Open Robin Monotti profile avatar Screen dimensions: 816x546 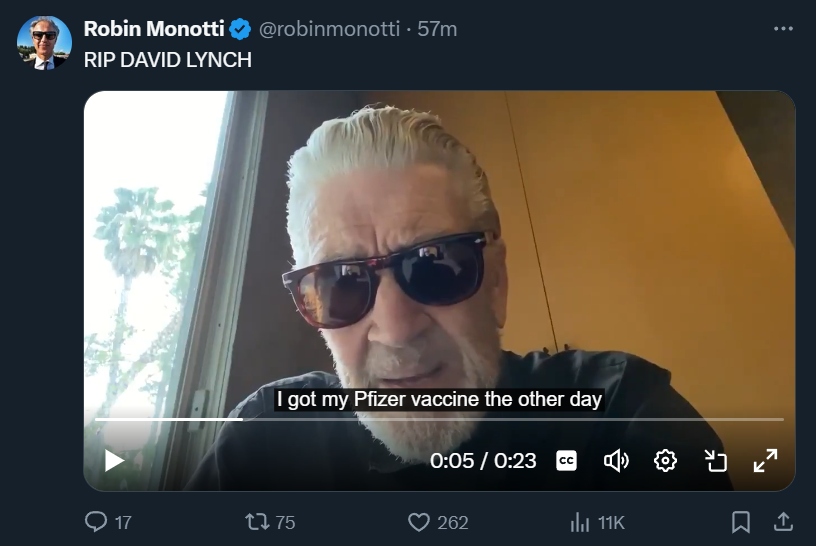click(44, 43)
